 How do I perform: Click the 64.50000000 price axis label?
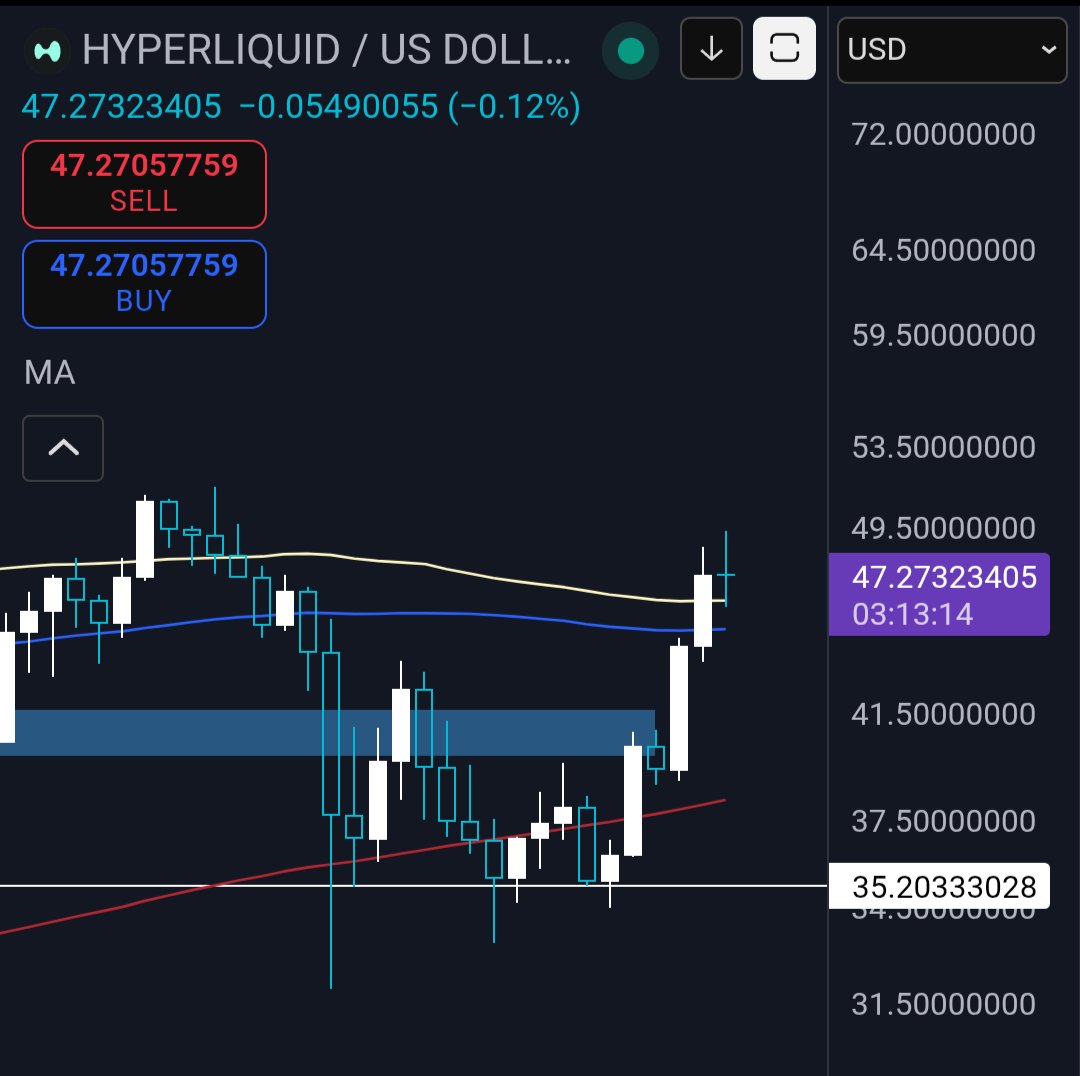[943, 250]
